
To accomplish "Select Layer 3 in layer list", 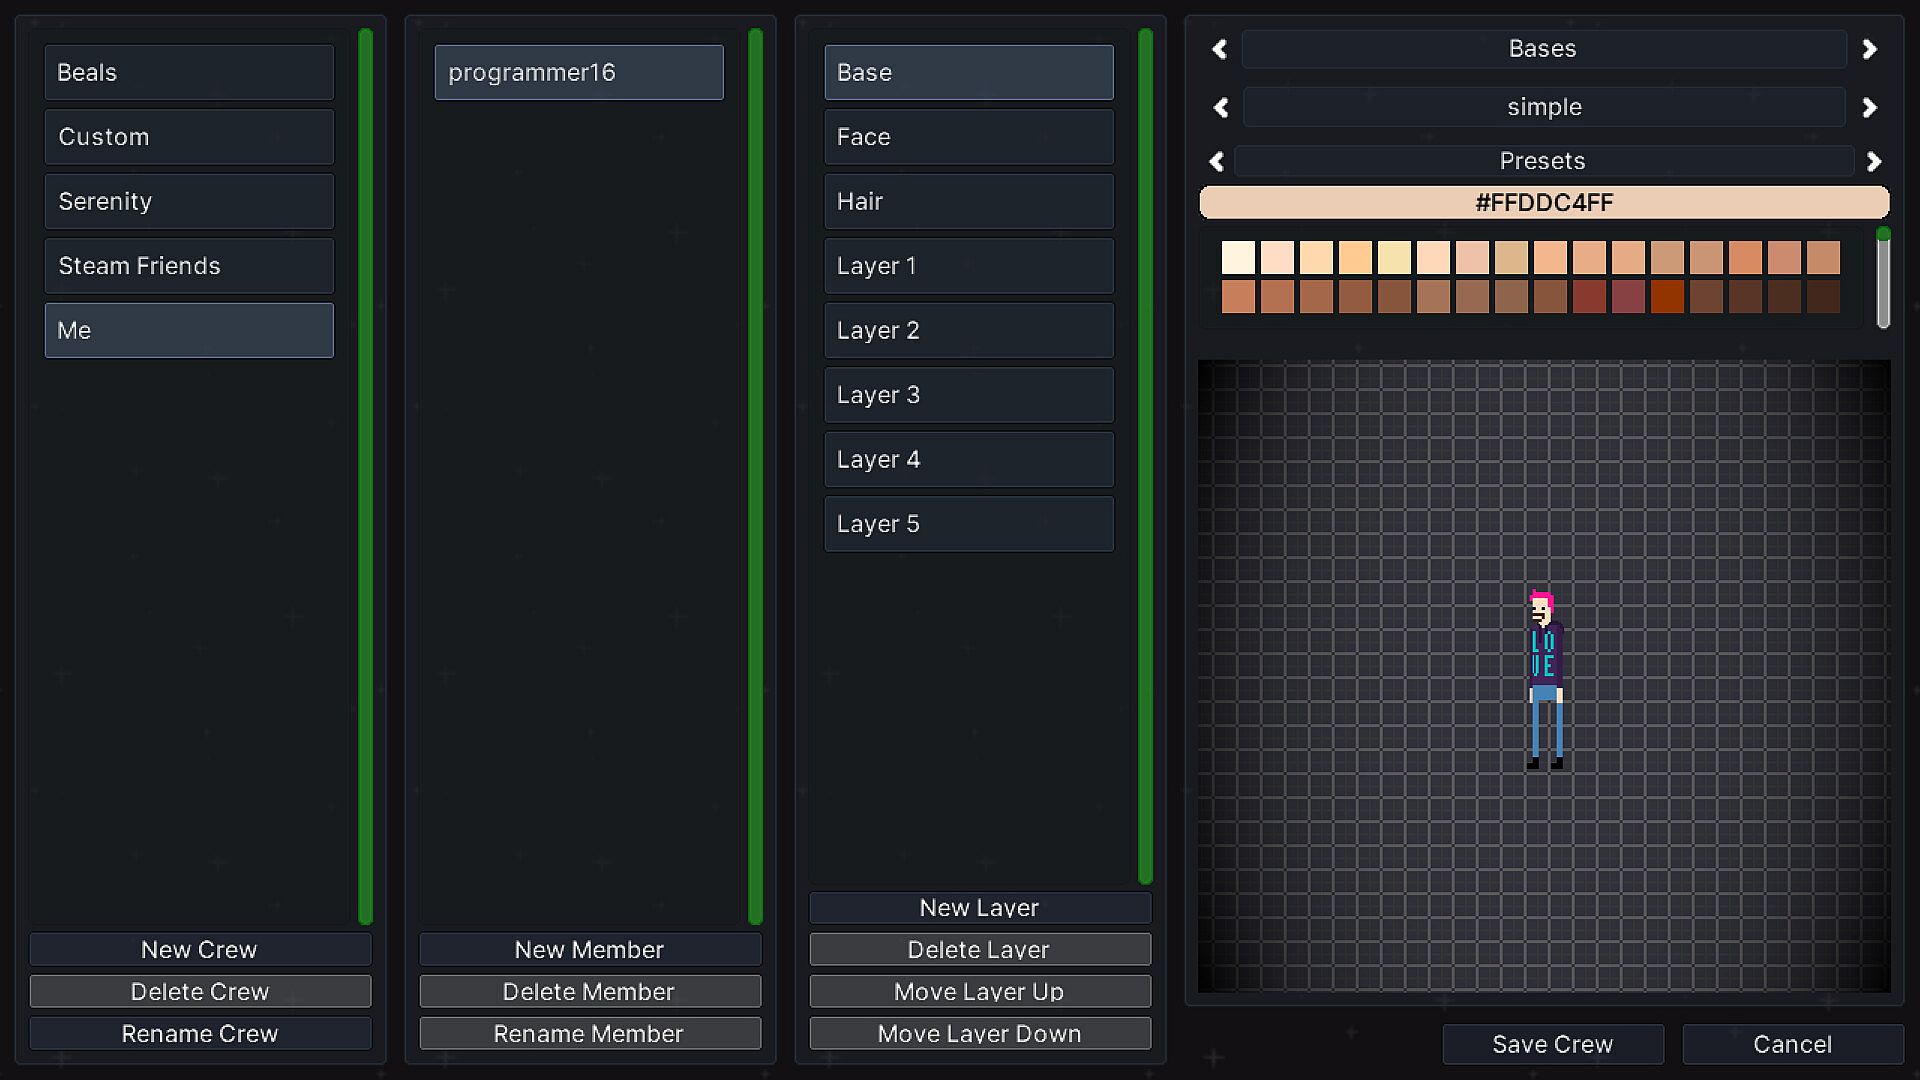I will click(968, 395).
